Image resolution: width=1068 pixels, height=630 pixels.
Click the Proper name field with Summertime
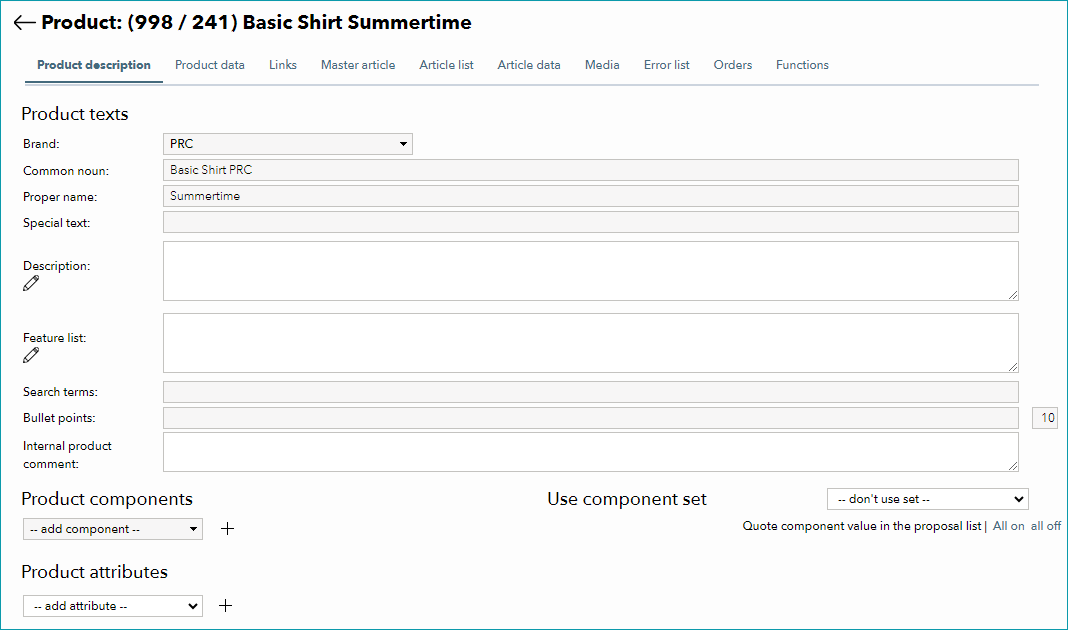click(591, 196)
